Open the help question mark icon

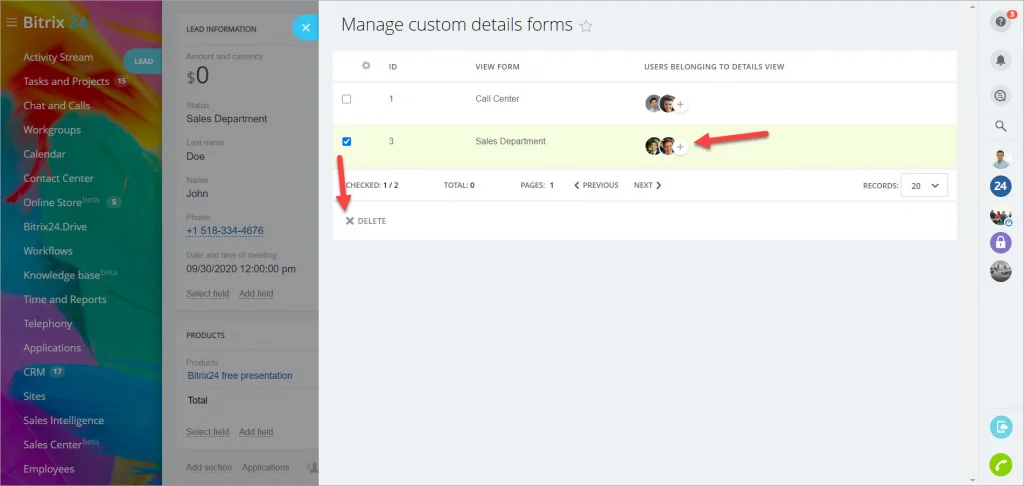[x=1000, y=22]
